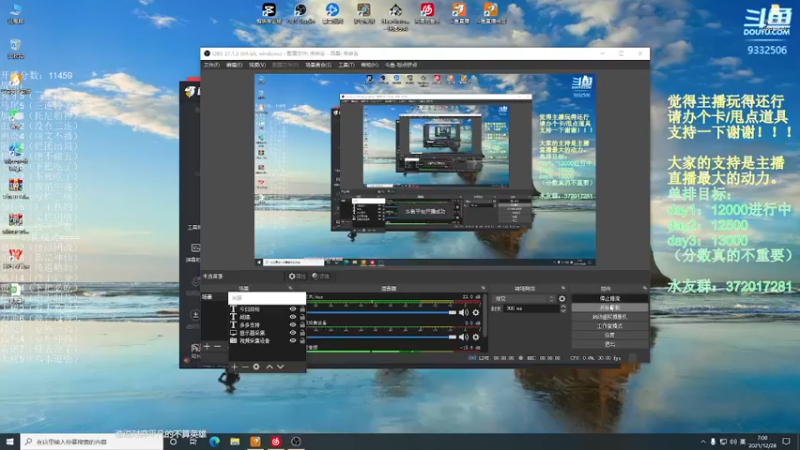The height and width of the screenshot is (450, 800).
Task: Pop out the audio mixer dock icon
Action: (x=483, y=288)
